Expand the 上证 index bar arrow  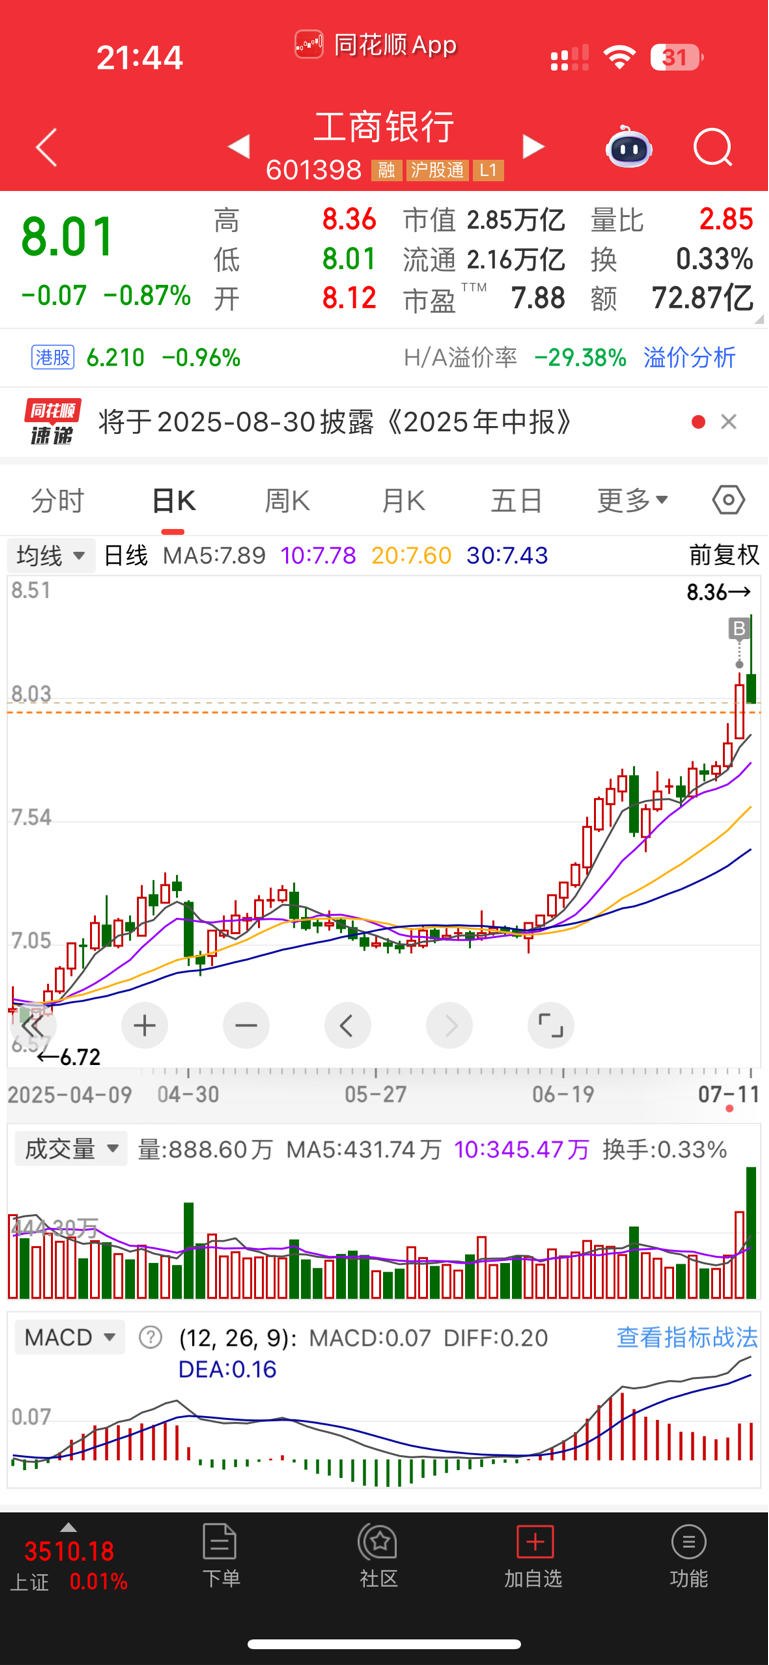68,1527
